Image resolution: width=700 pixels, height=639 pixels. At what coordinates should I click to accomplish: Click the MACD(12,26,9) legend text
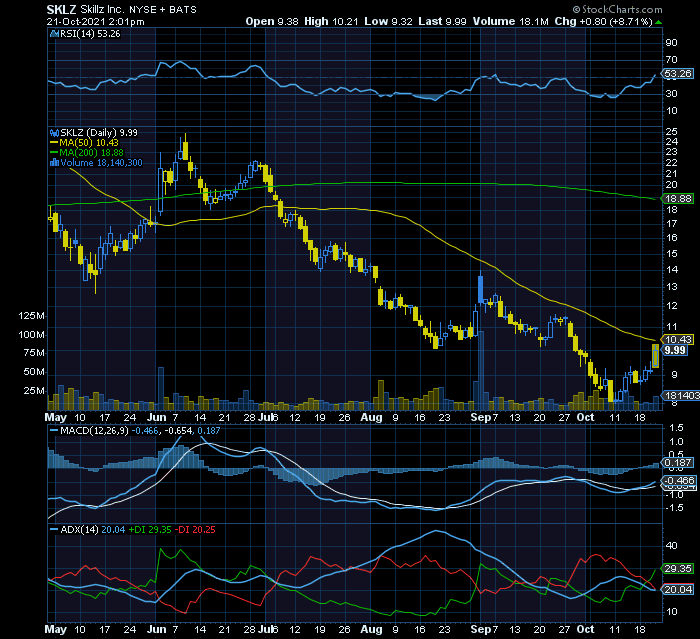click(94, 430)
